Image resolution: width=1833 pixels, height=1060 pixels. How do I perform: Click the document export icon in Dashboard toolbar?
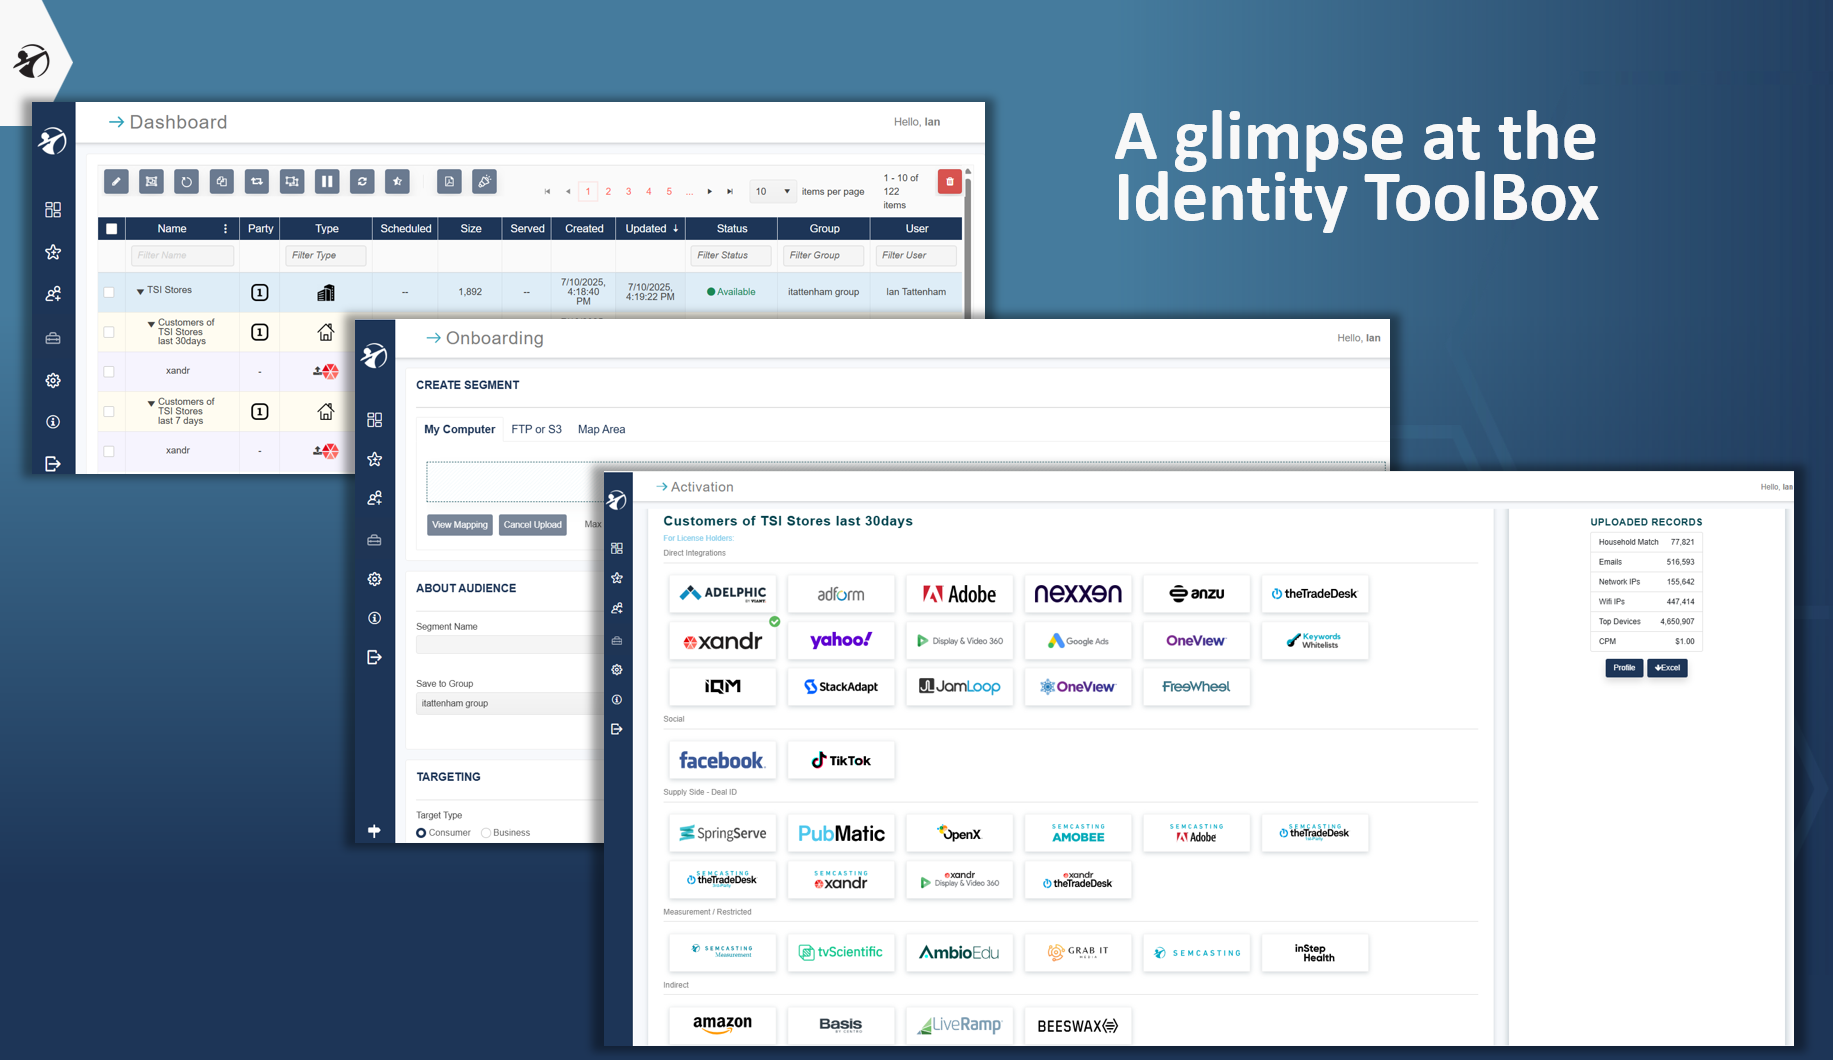click(449, 181)
